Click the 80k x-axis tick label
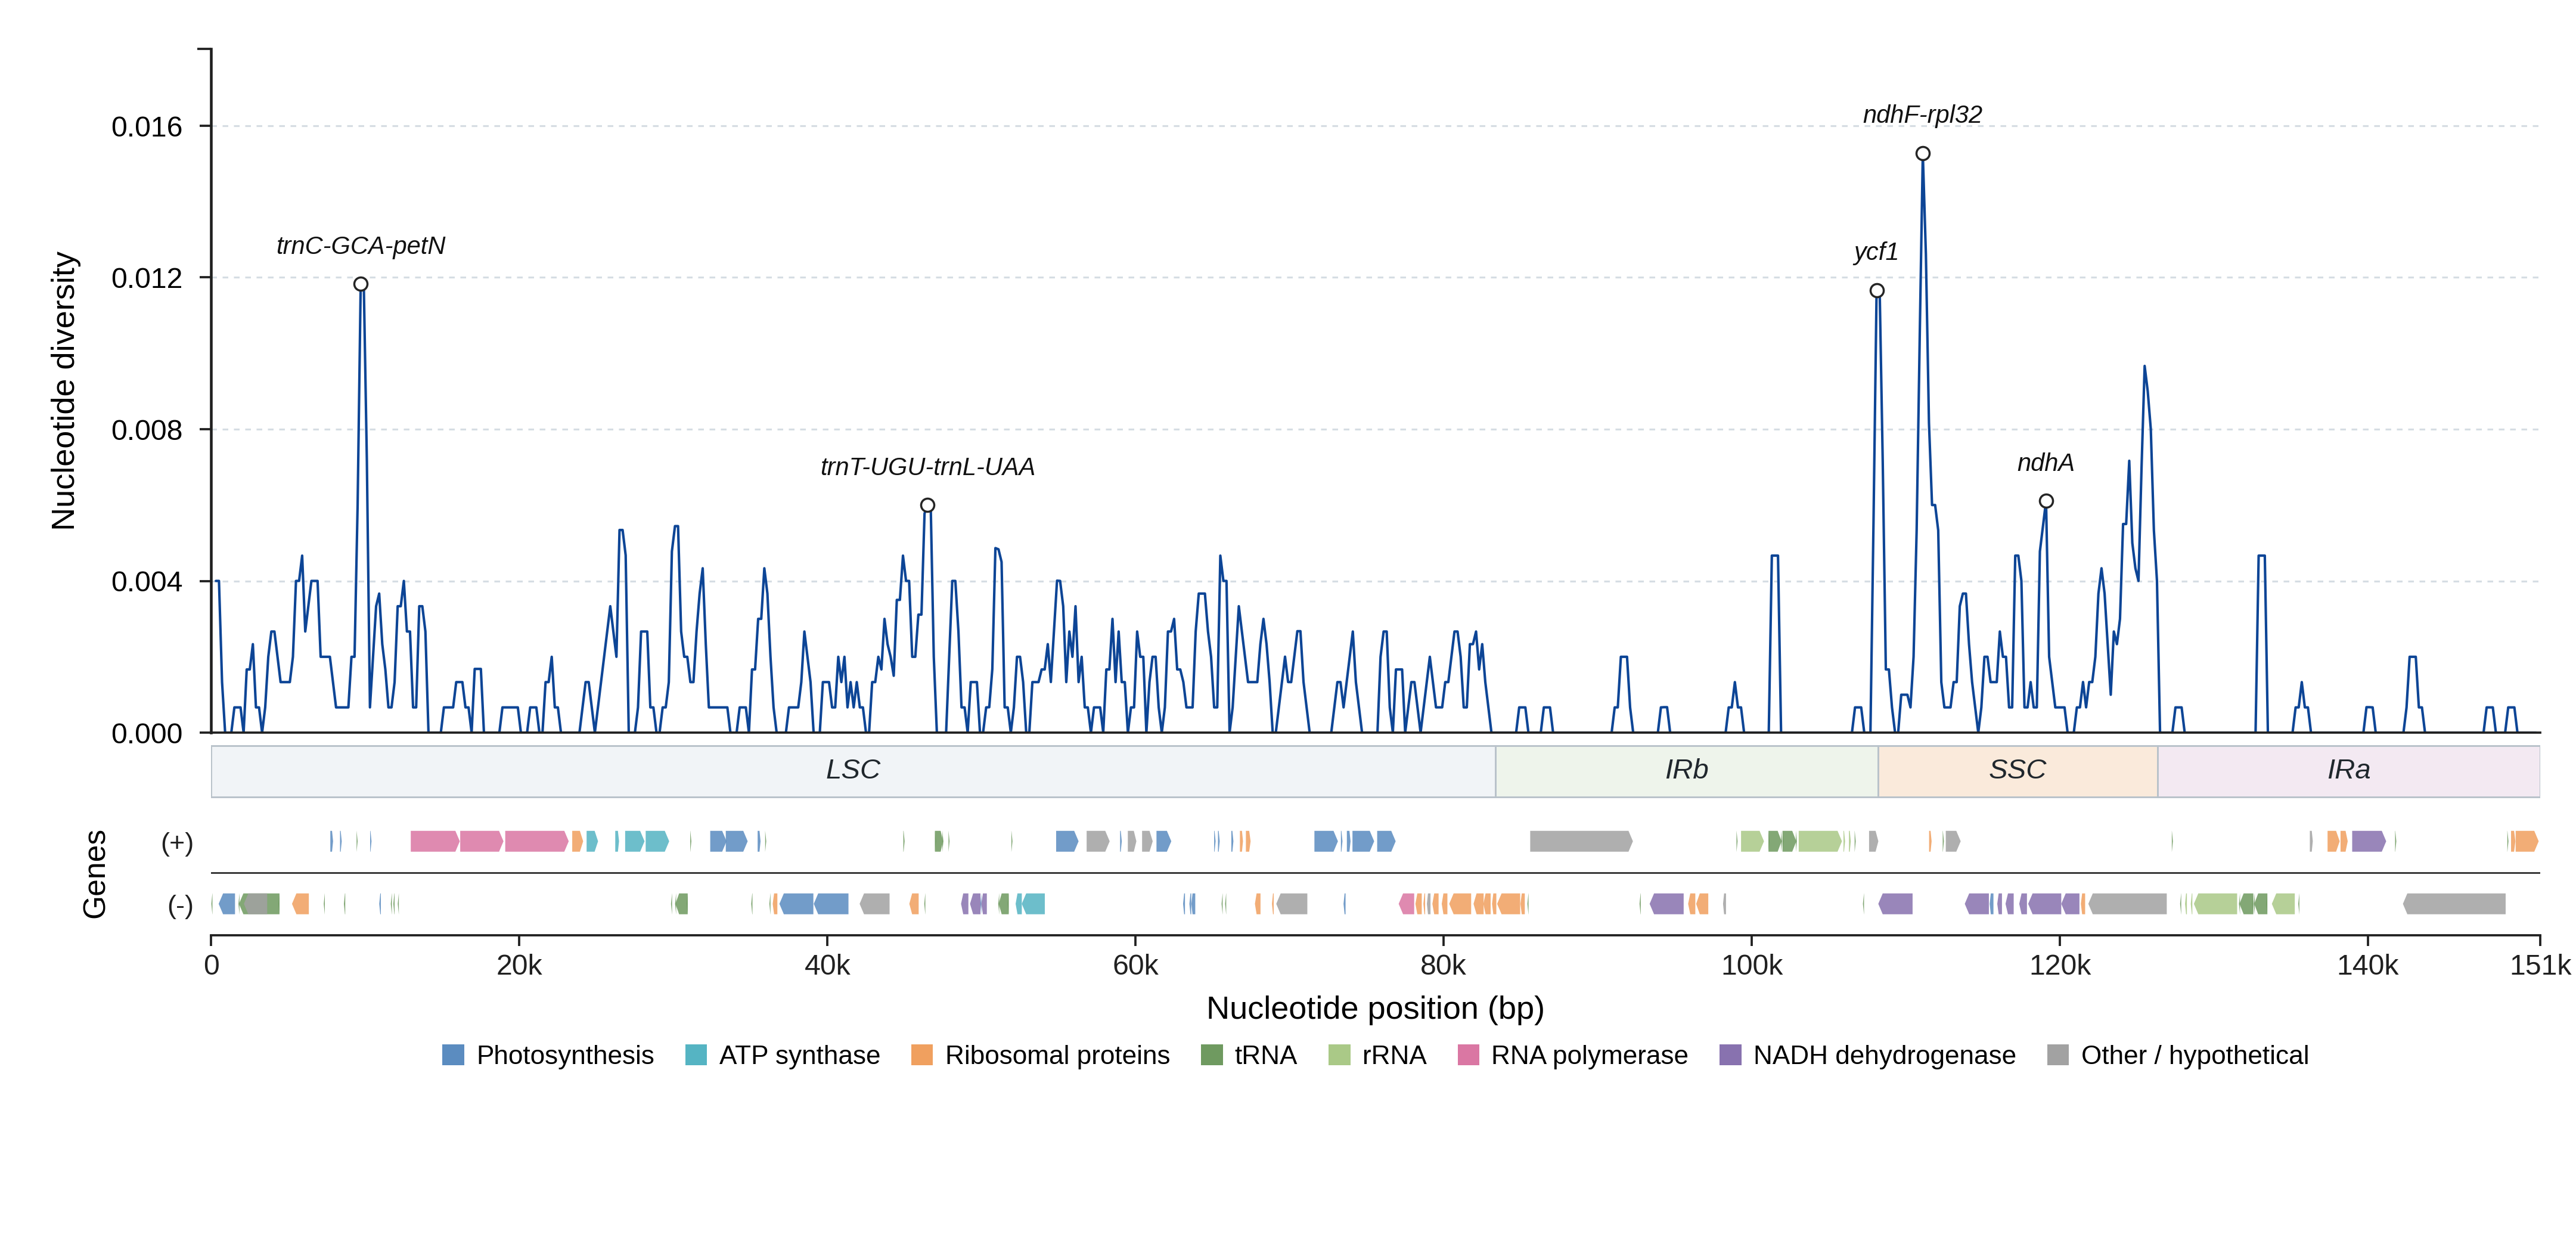 tap(1443, 966)
